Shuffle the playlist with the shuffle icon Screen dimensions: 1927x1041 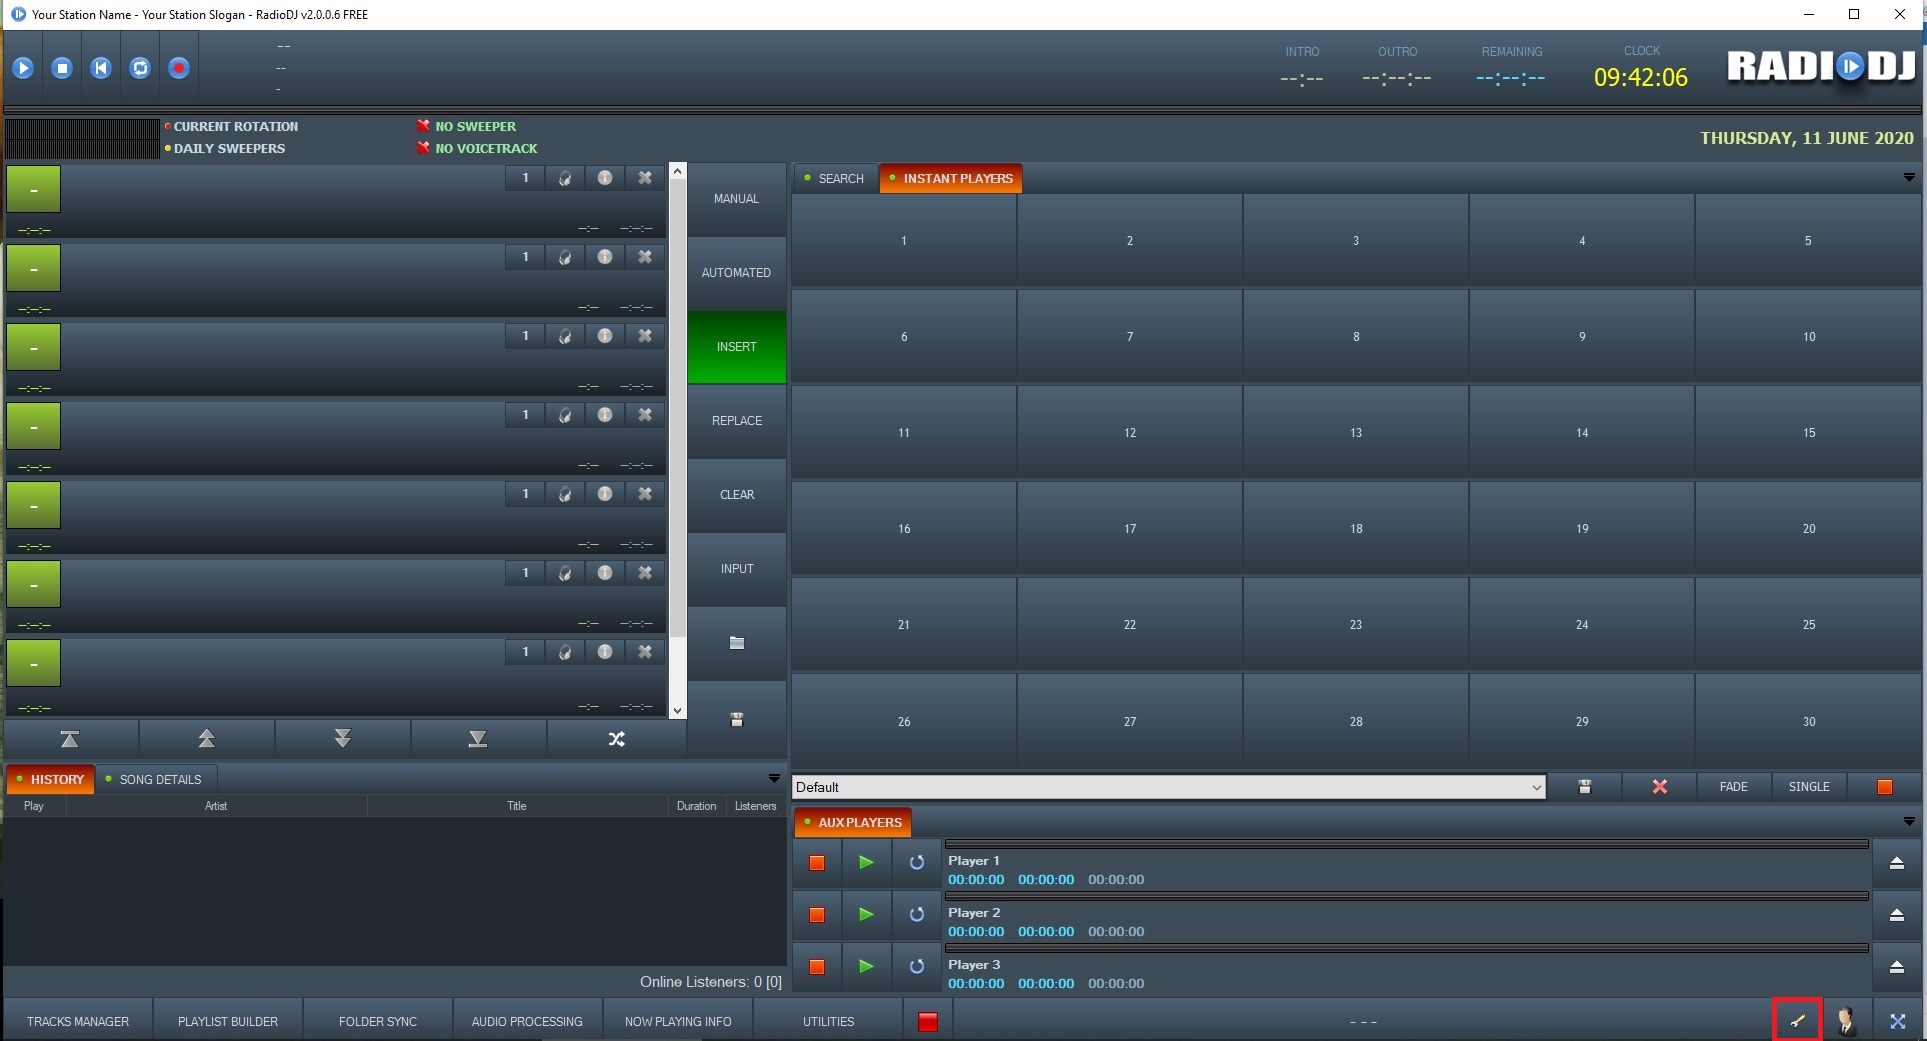[616, 739]
